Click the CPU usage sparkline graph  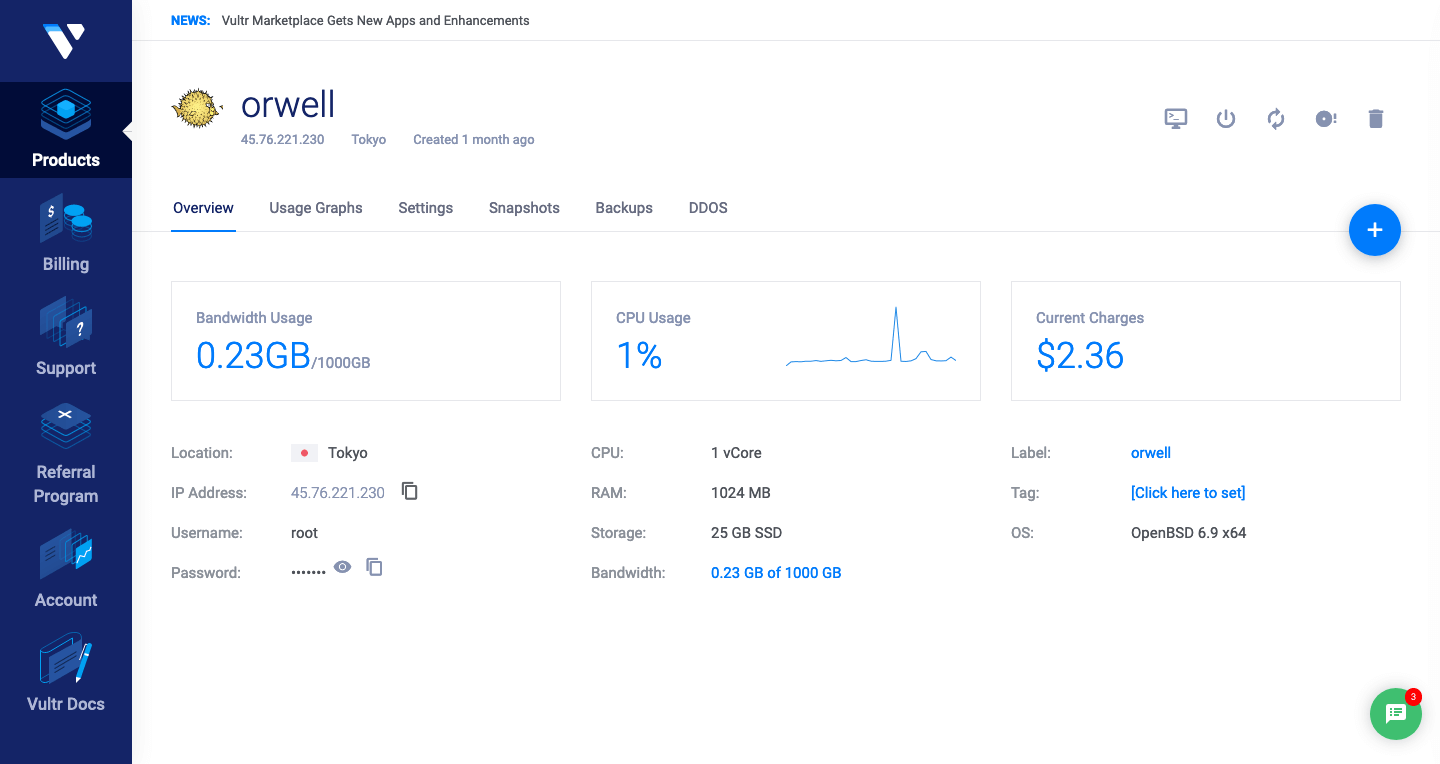click(871, 338)
